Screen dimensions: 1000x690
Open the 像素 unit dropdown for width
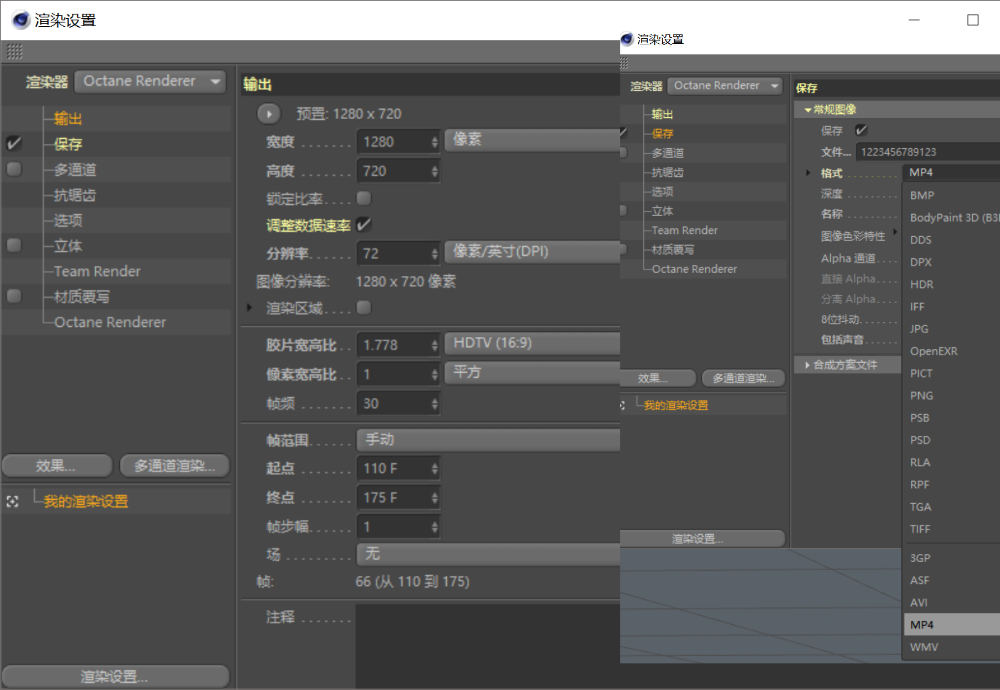pyautogui.click(x=533, y=140)
